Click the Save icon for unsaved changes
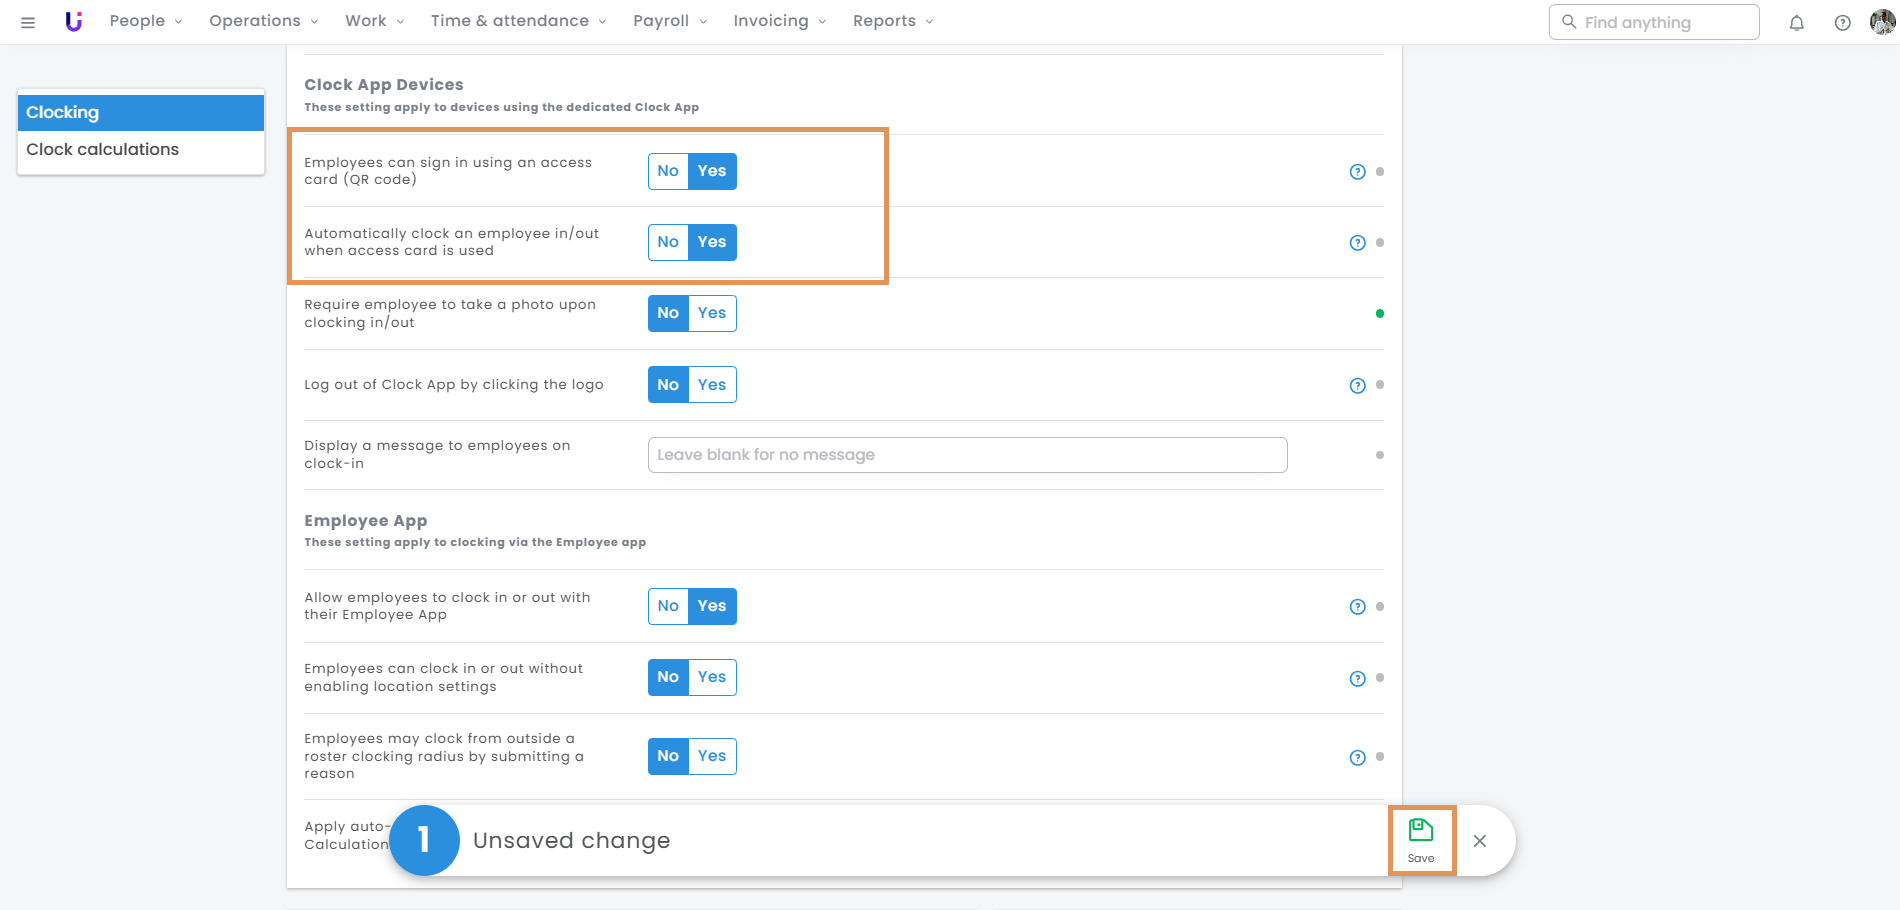Image resolution: width=1900 pixels, height=910 pixels. (x=1420, y=840)
